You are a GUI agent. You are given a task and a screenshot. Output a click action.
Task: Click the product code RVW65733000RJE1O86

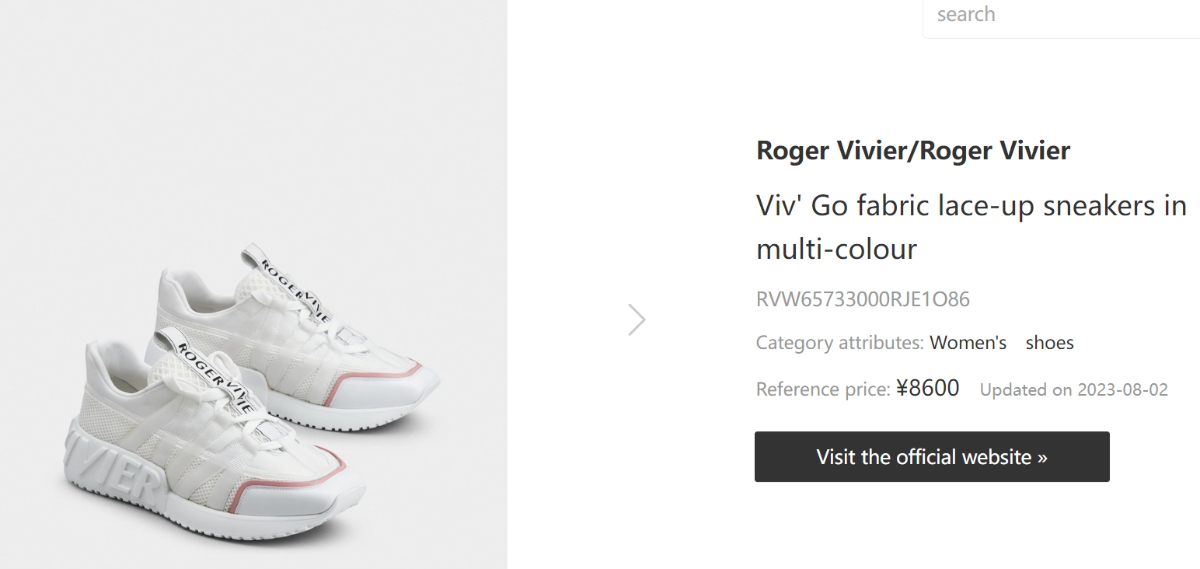(x=863, y=299)
